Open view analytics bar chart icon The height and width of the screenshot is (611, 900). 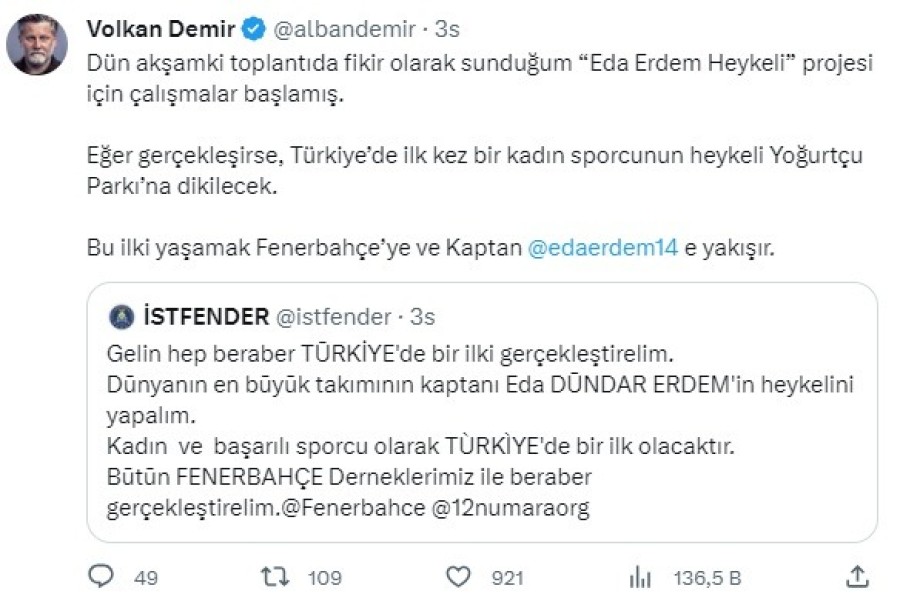pos(640,577)
